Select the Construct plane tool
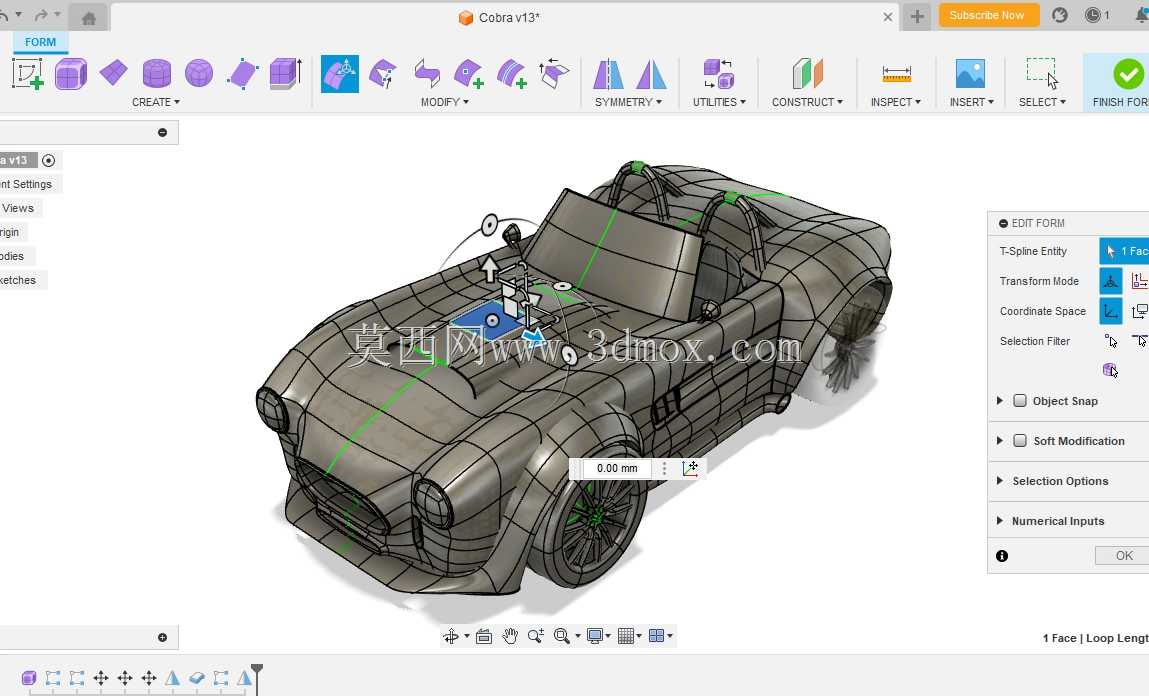The width and height of the screenshot is (1149, 696). pos(808,73)
